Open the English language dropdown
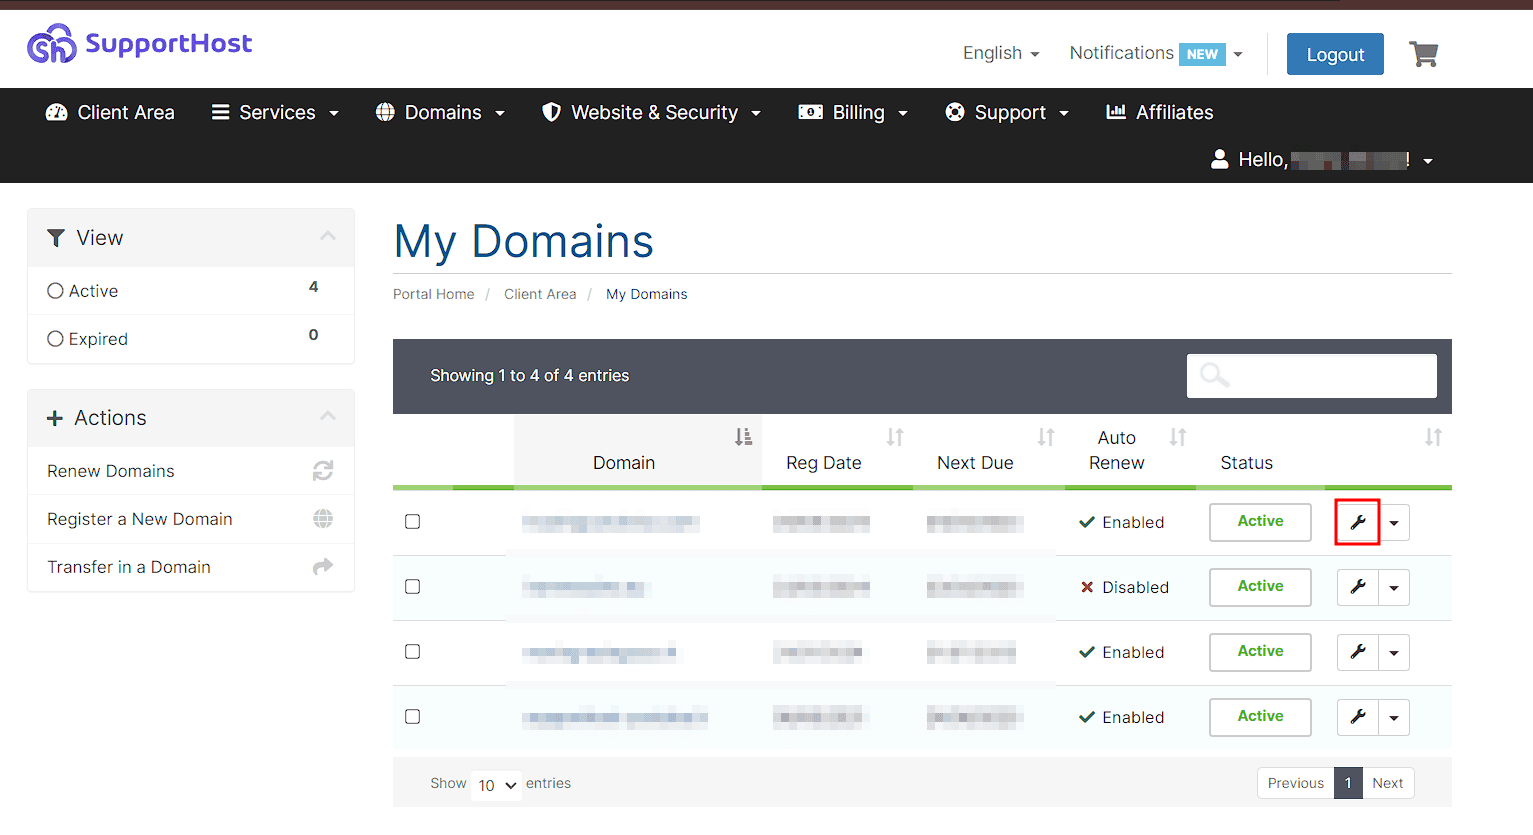Viewport: 1533px width, 835px height. click(x=1000, y=53)
